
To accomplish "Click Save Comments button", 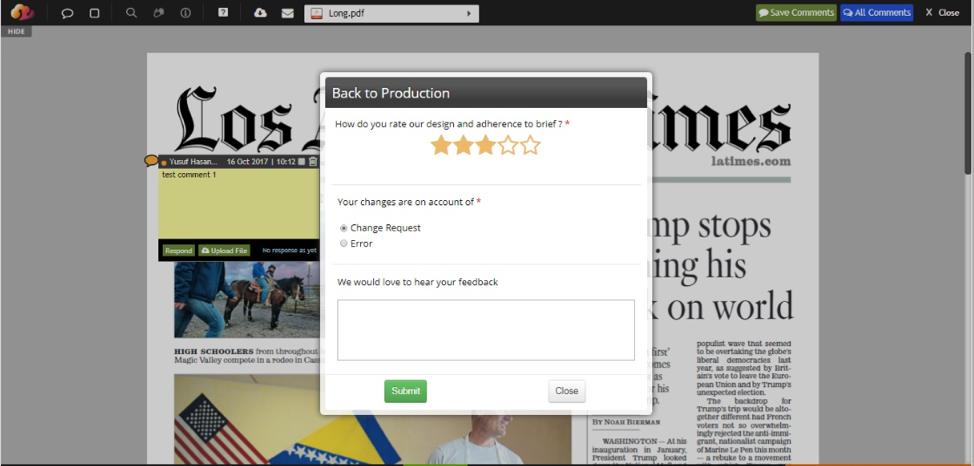I will (x=796, y=12).
